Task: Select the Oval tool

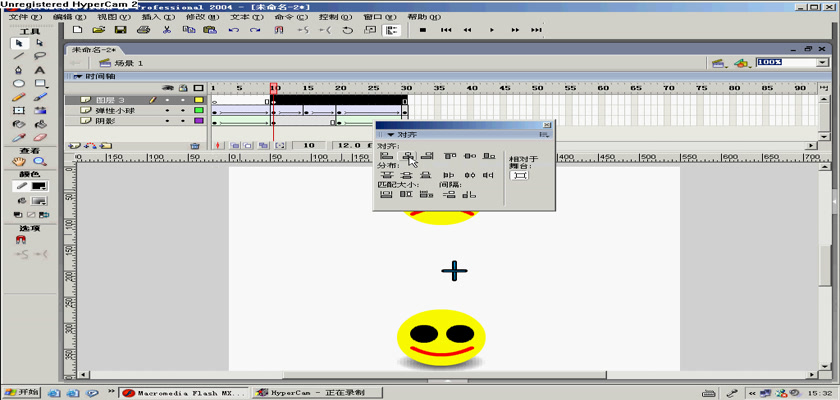Action: (19, 84)
